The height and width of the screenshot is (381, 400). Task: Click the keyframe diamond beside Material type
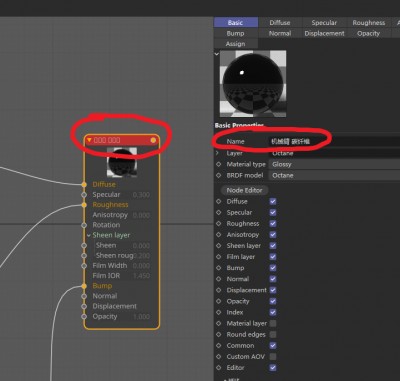pos(219,164)
